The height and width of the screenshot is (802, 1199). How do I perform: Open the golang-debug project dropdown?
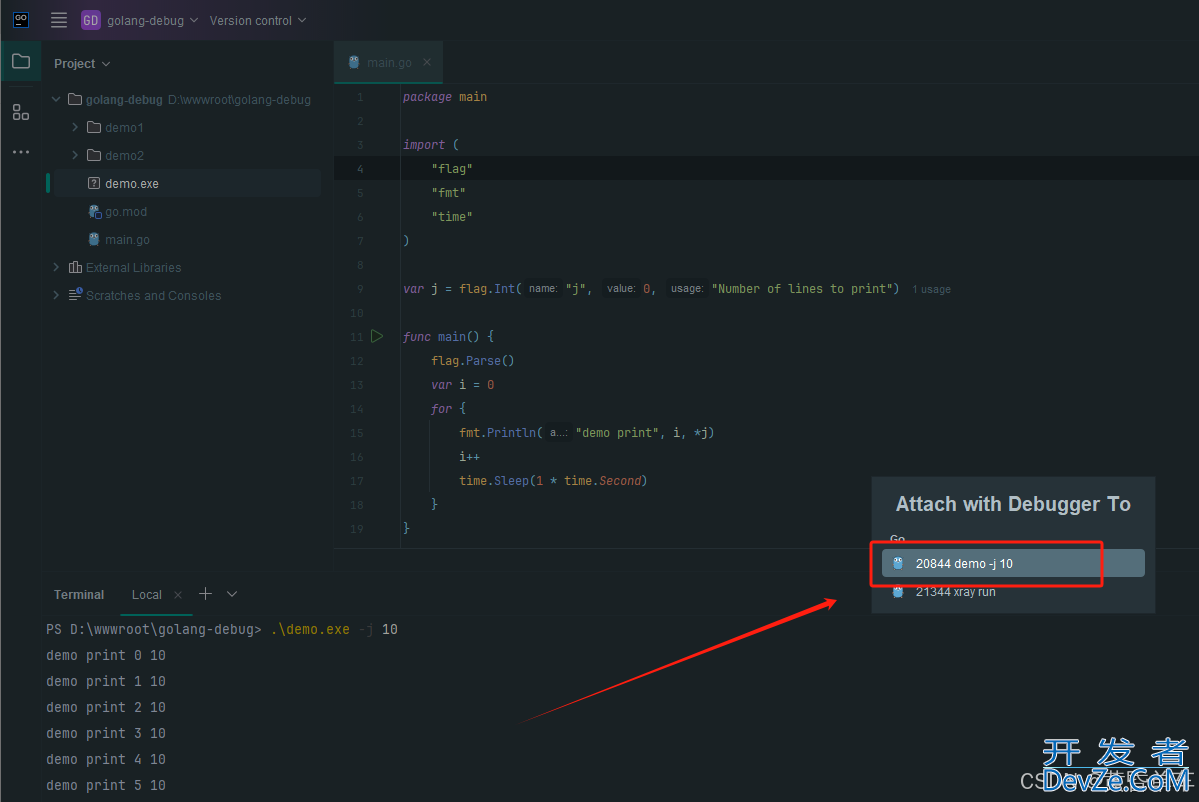(x=140, y=21)
